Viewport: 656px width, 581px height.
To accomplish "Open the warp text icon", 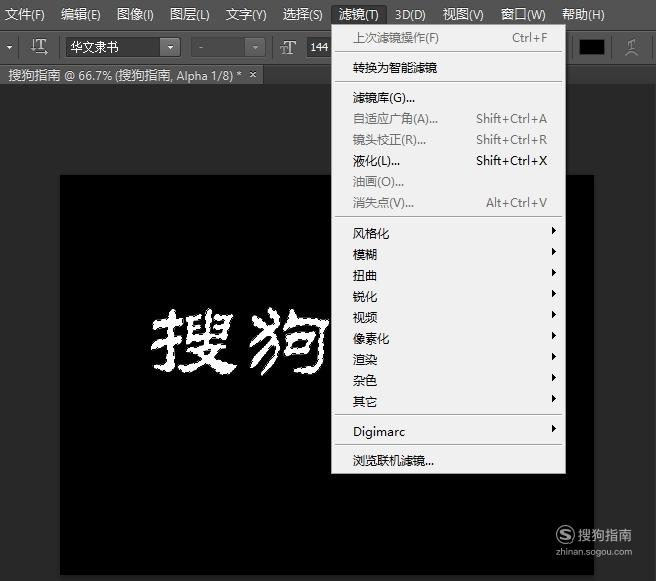I will (632, 47).
